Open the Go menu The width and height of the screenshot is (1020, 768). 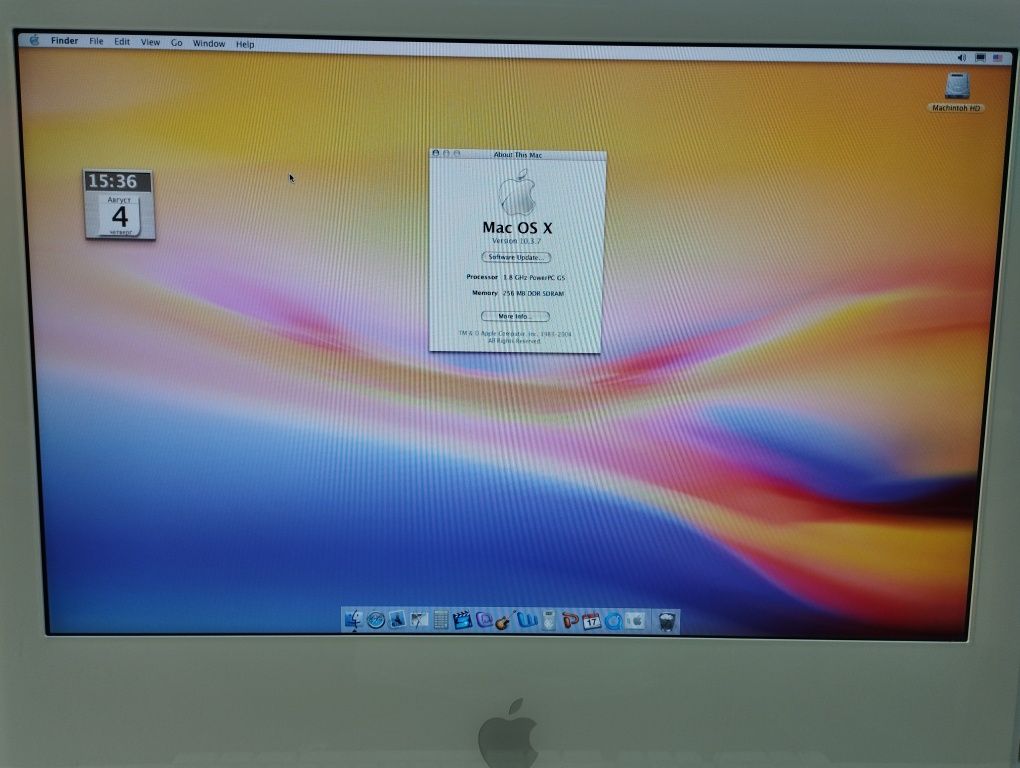(176, 43)
